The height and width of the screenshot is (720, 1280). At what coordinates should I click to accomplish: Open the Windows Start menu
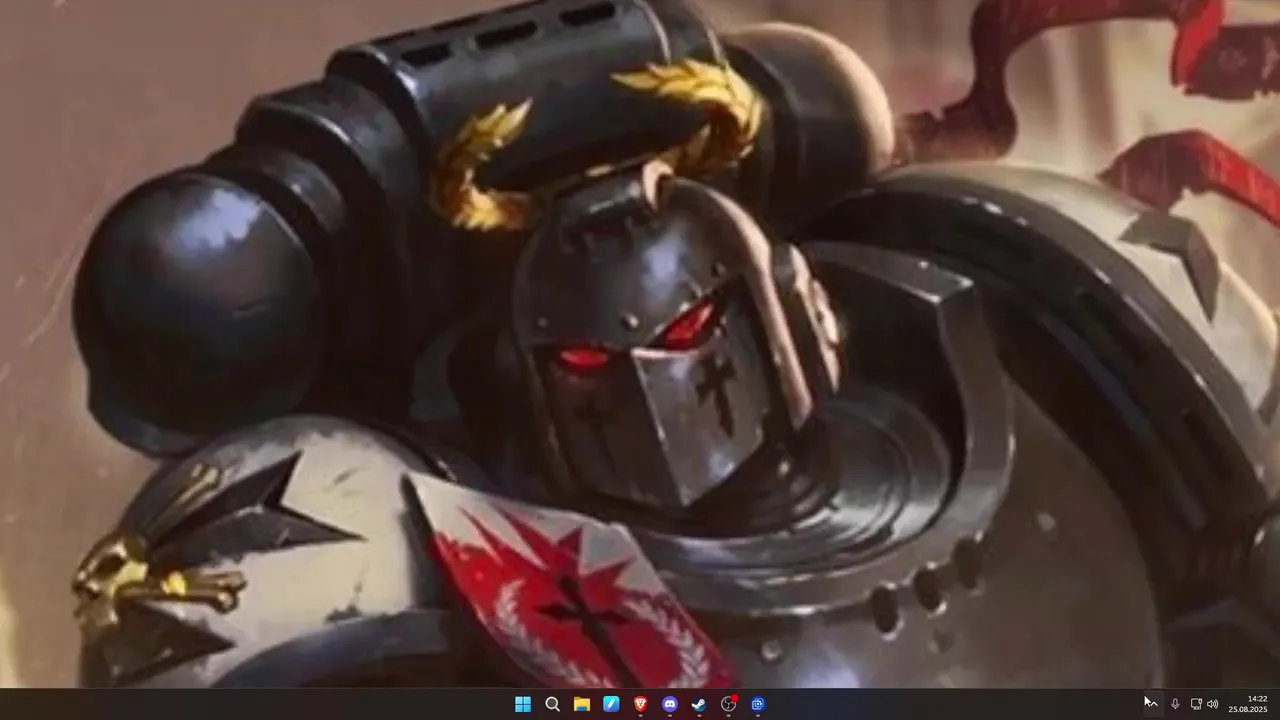pos(522,704)
